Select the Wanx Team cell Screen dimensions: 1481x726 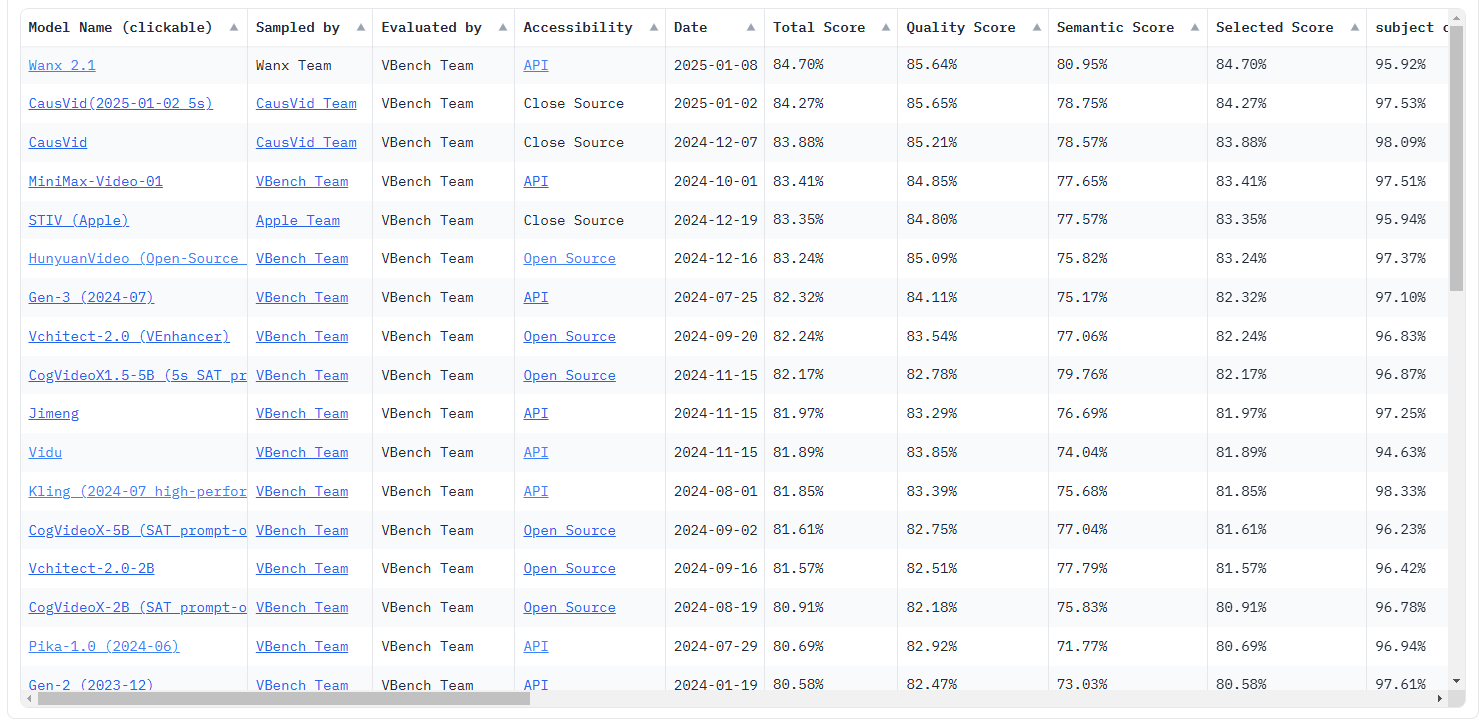pyautogui.click(x=310, y=65)
